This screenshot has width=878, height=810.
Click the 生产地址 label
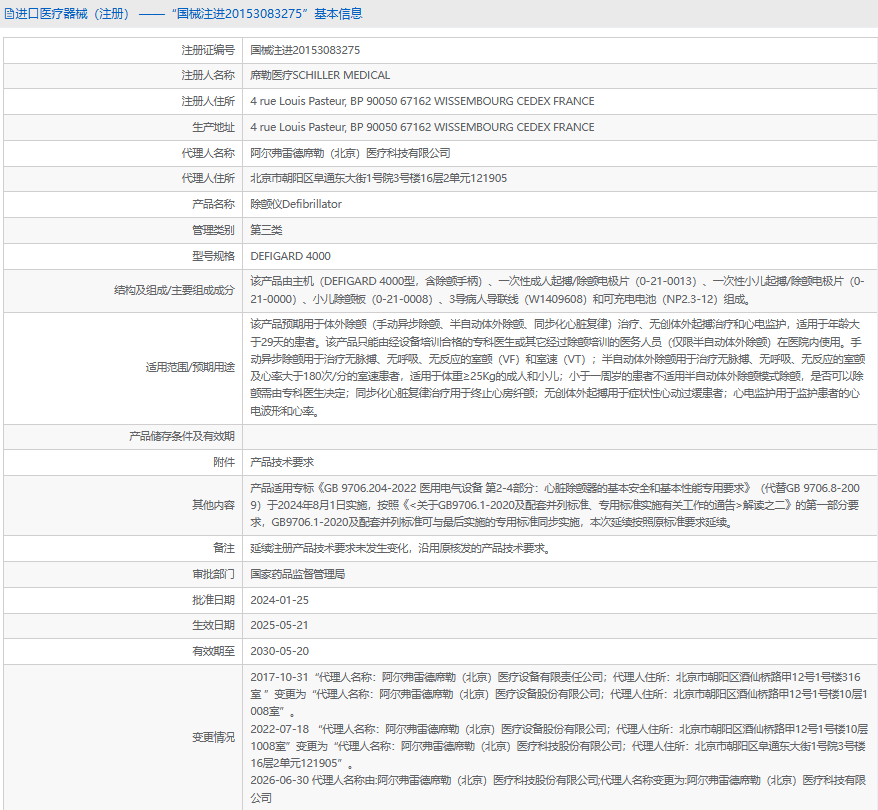click(x=213, y=127)
